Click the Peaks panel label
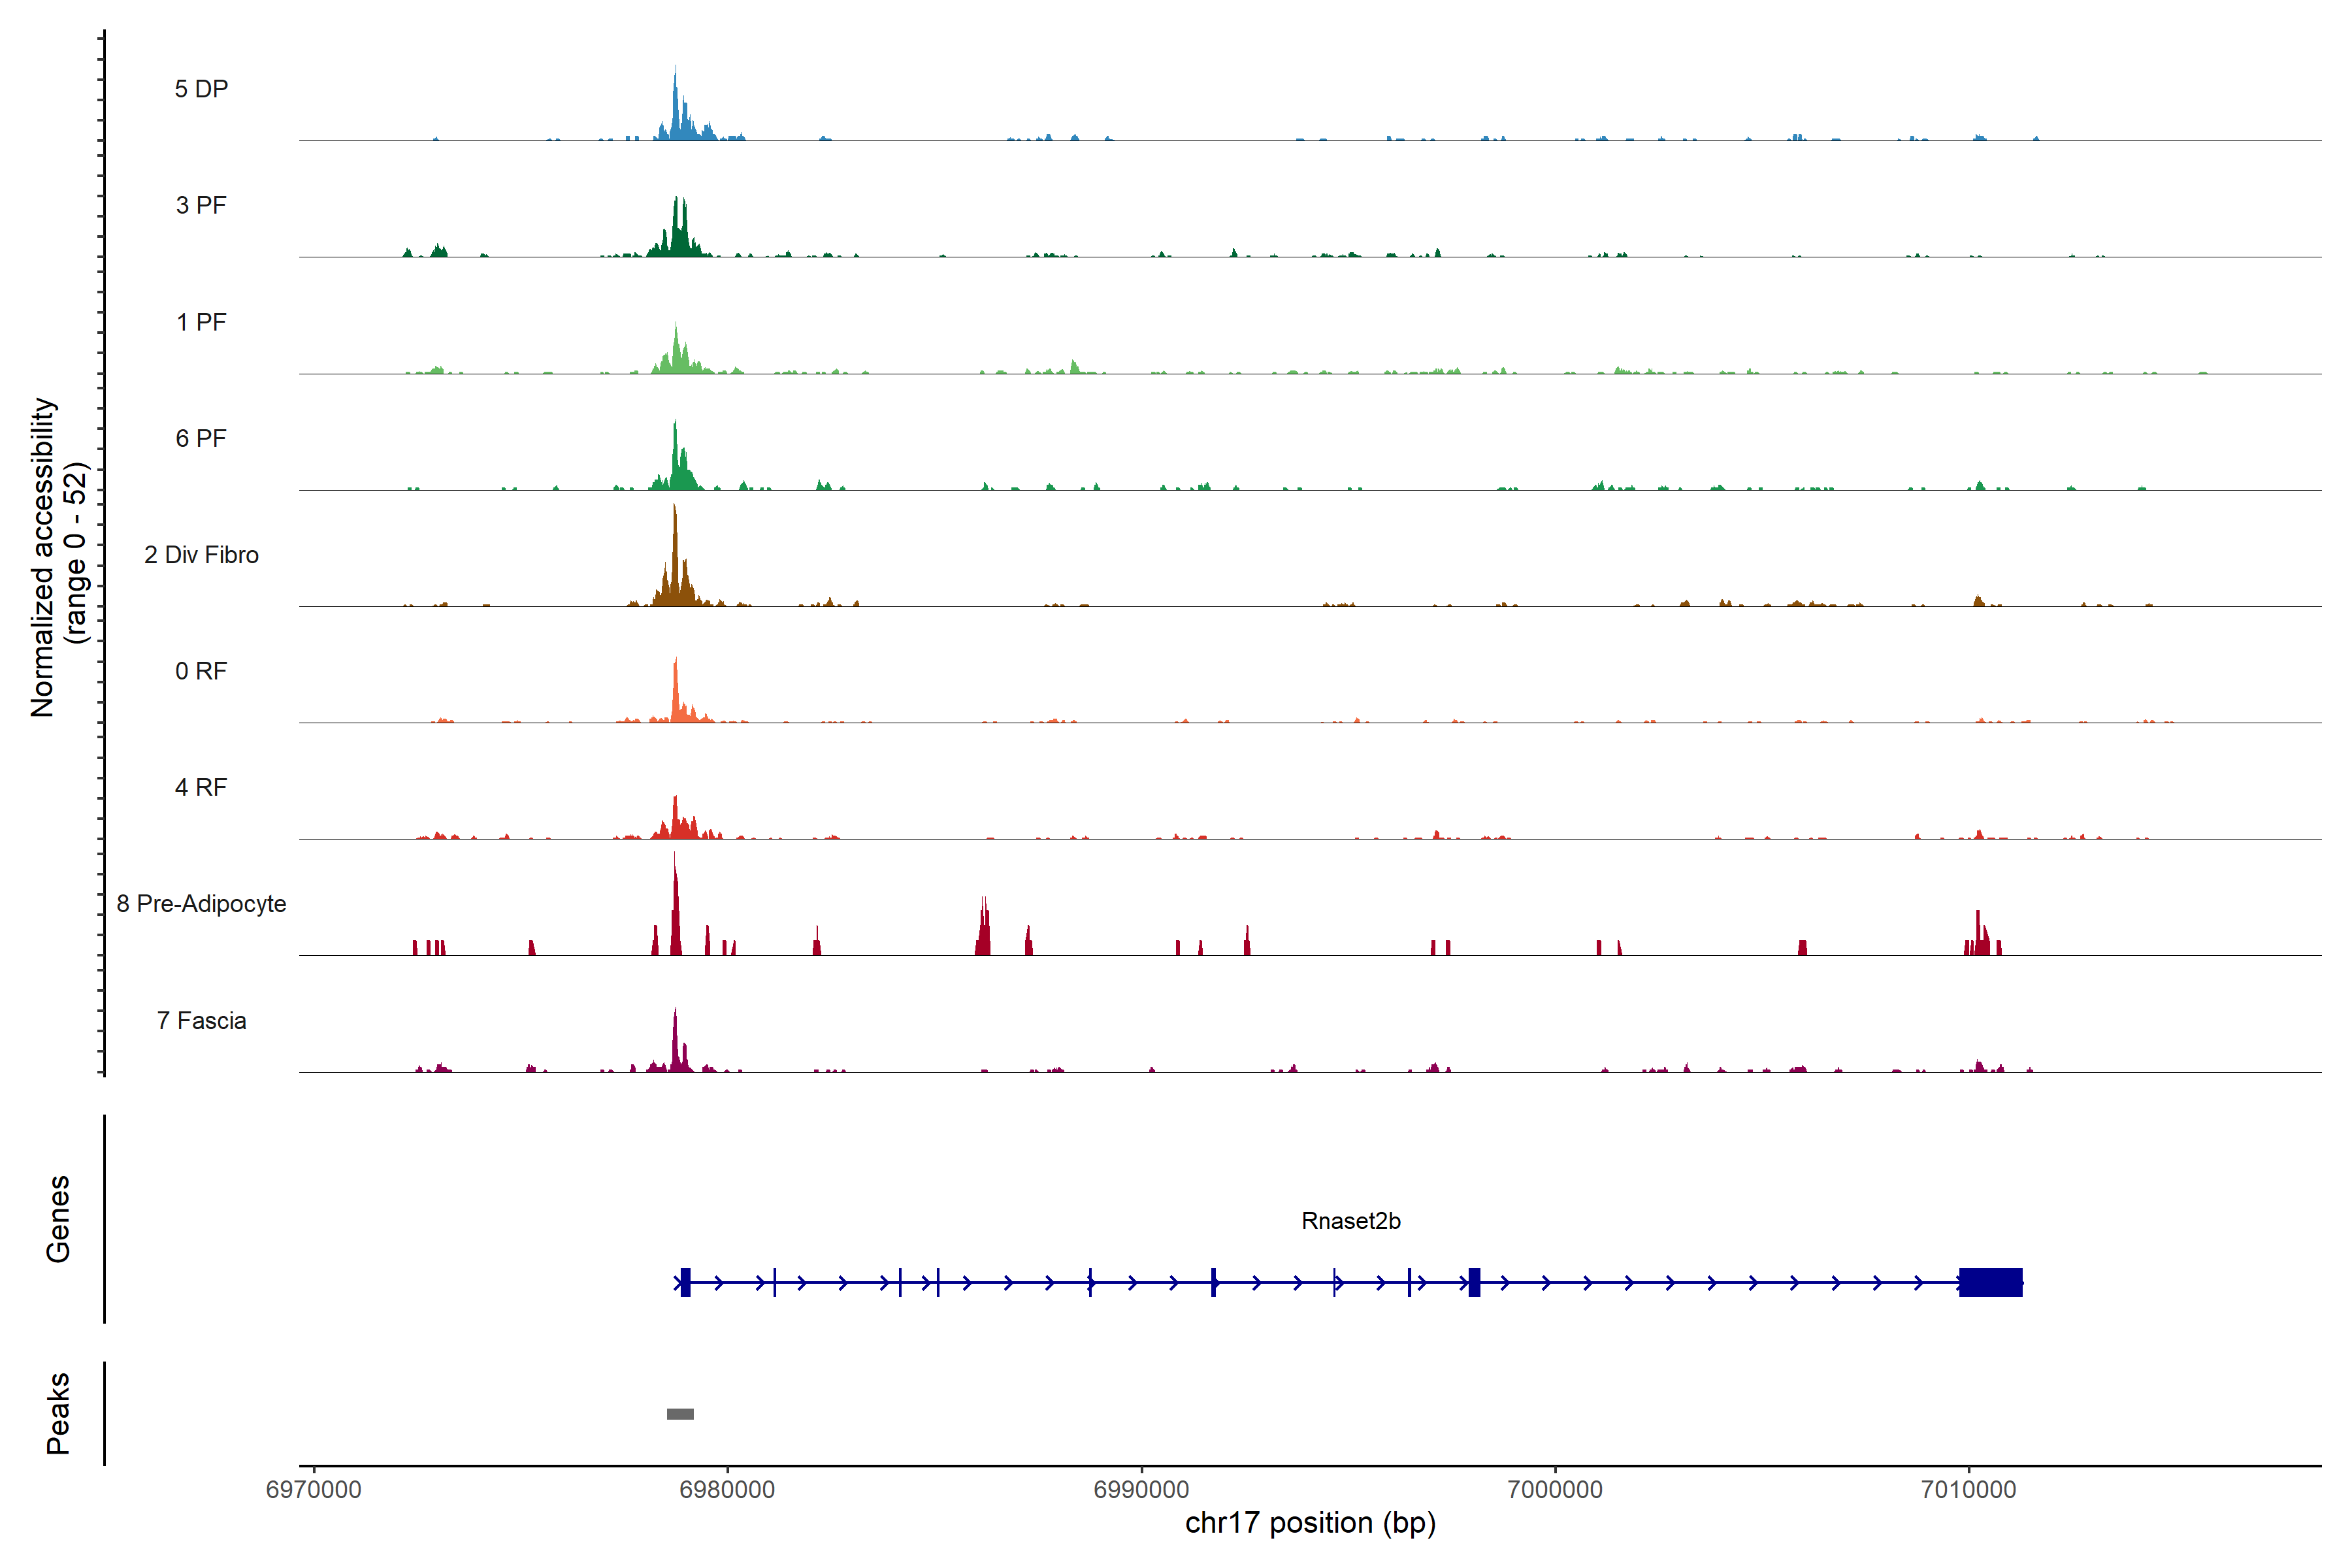Viewport: 2352px width, 1568px height. point(58,1413)
